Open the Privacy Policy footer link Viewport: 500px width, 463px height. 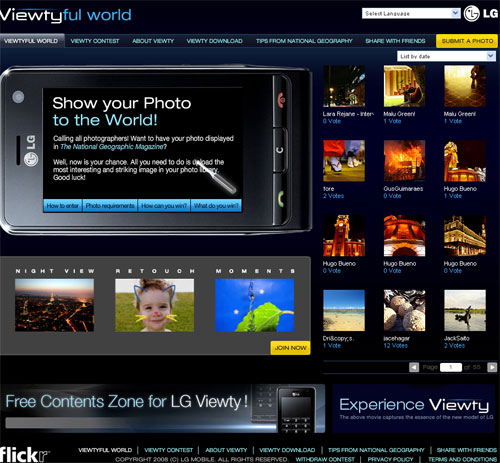point(390,459)
